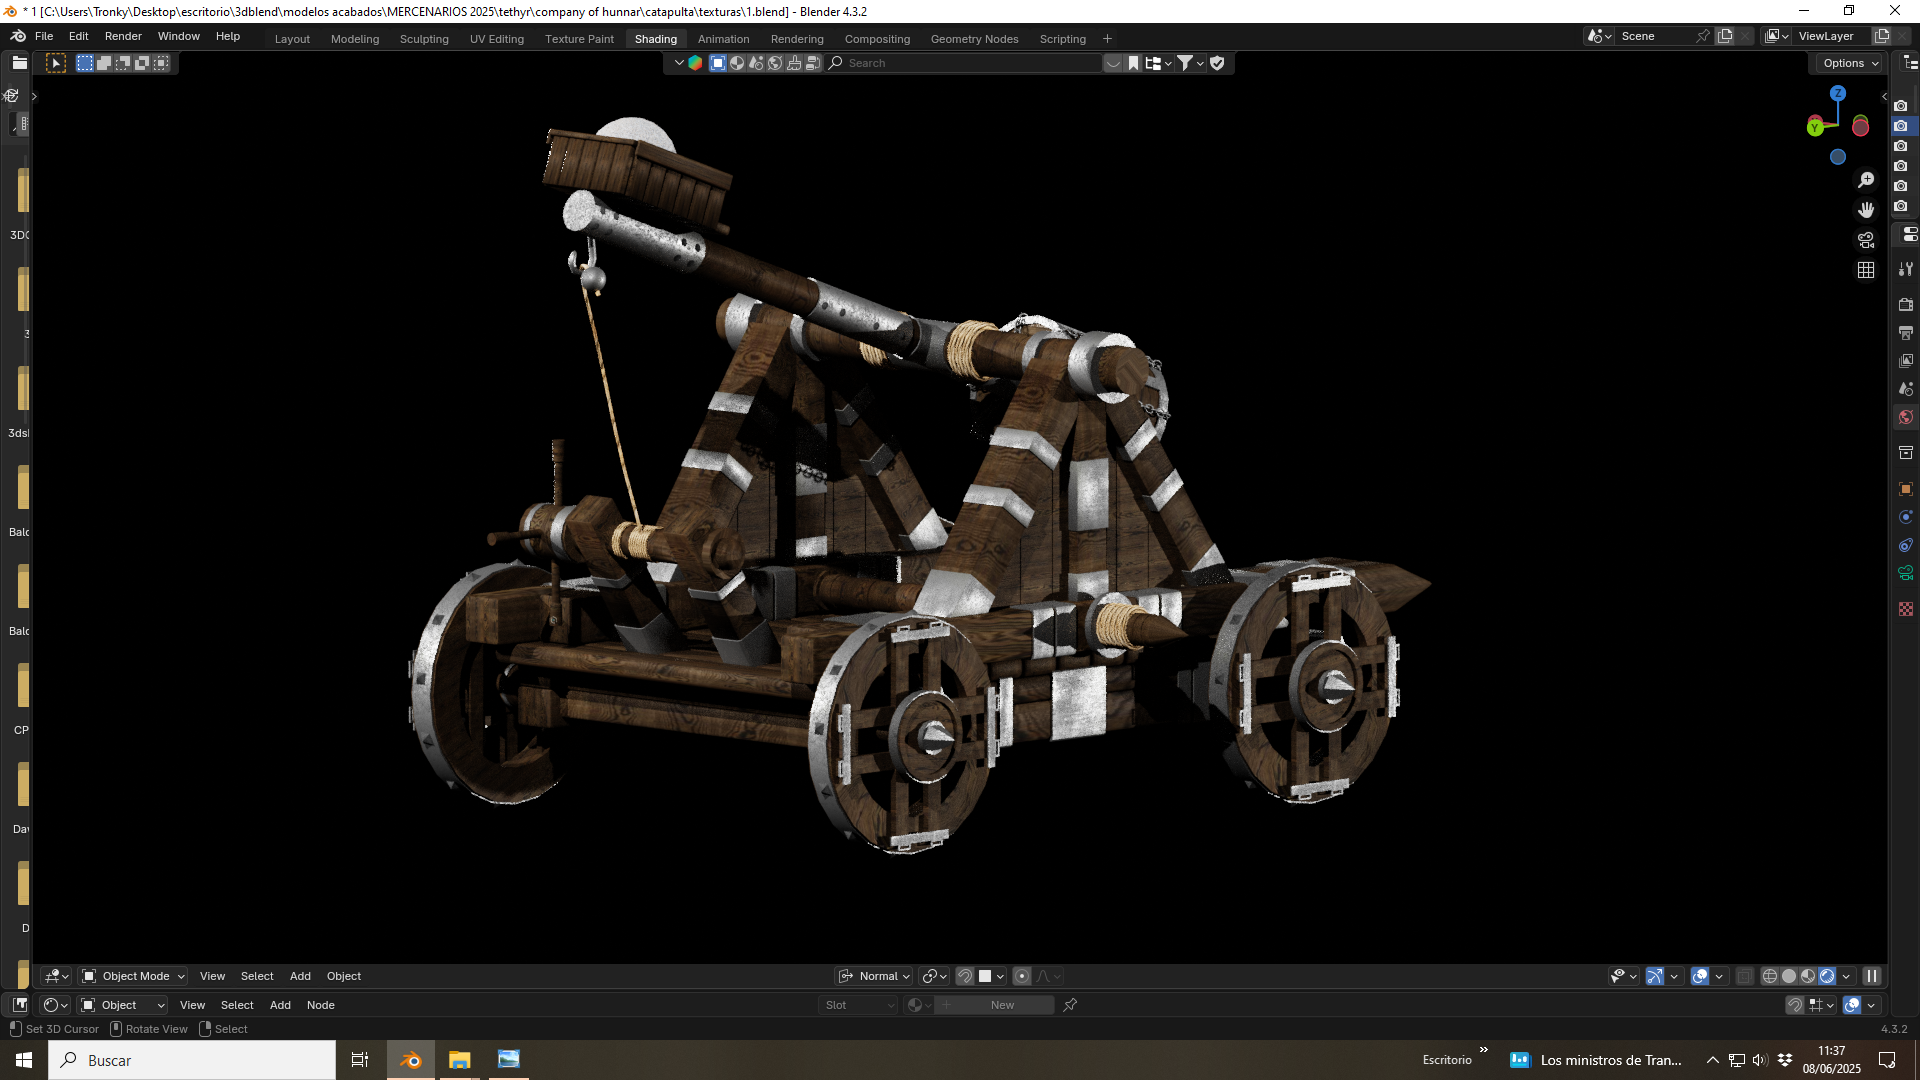Image resolution: width=1920 pixels, height=1080 pixels.
Task: Open the Render menu
Action: click(x=123, y=36)
